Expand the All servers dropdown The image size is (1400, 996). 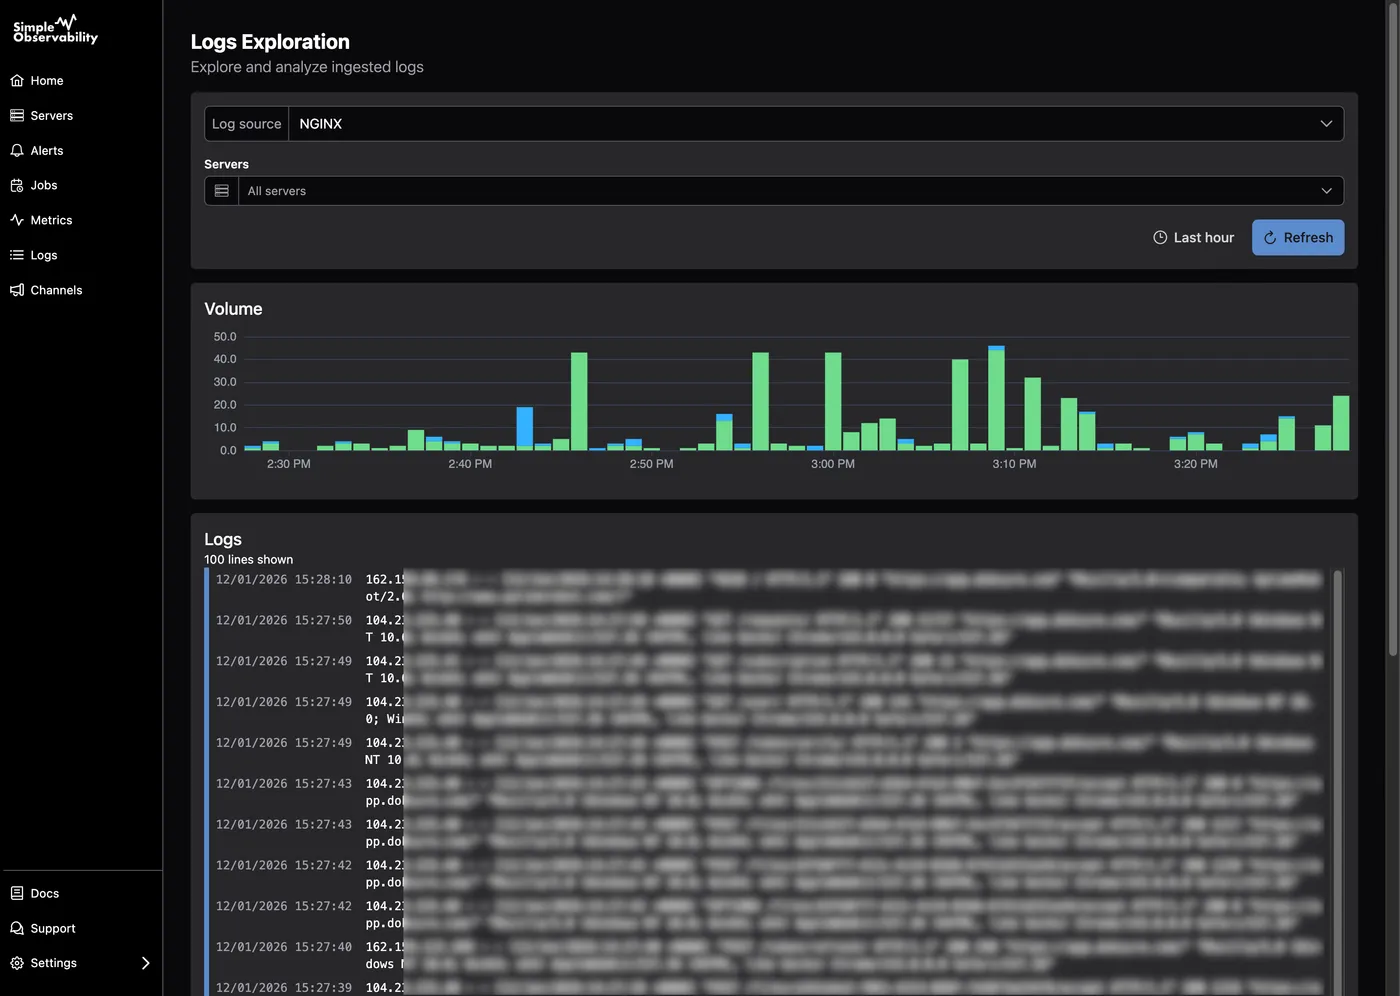790,190
